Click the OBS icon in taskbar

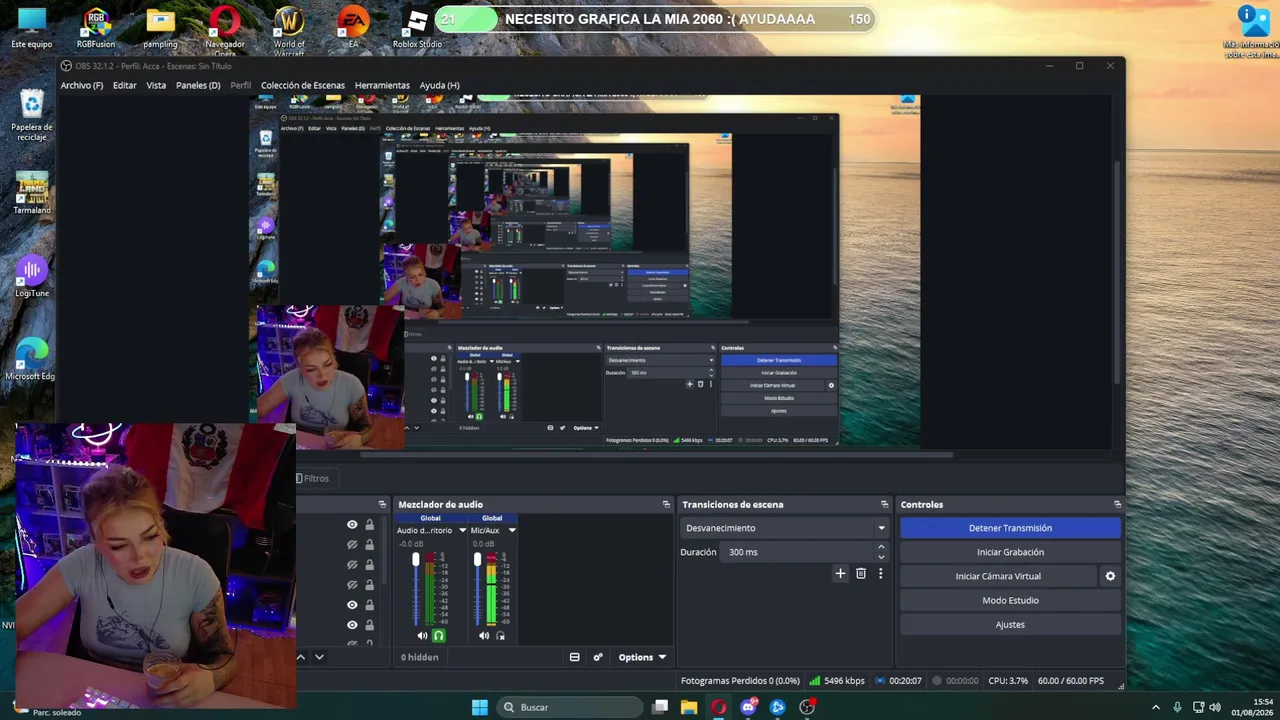pos(807,707)
